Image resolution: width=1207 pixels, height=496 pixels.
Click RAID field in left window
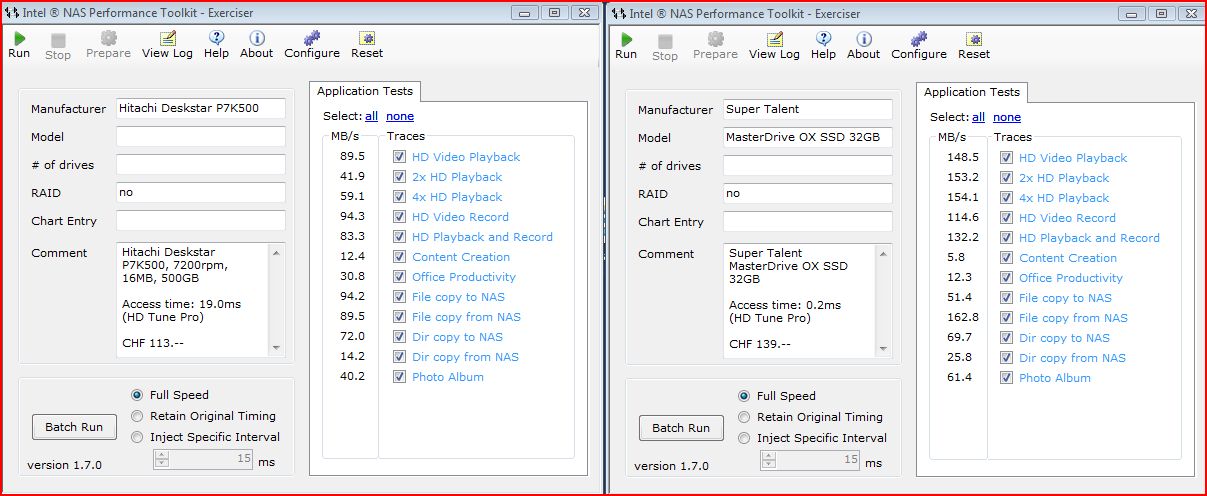point(201,192)
